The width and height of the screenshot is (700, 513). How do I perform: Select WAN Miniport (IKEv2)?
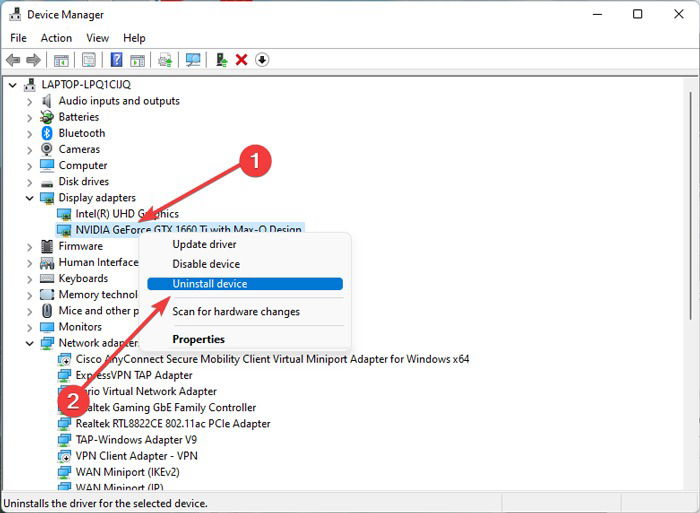[x=127, y=472]
